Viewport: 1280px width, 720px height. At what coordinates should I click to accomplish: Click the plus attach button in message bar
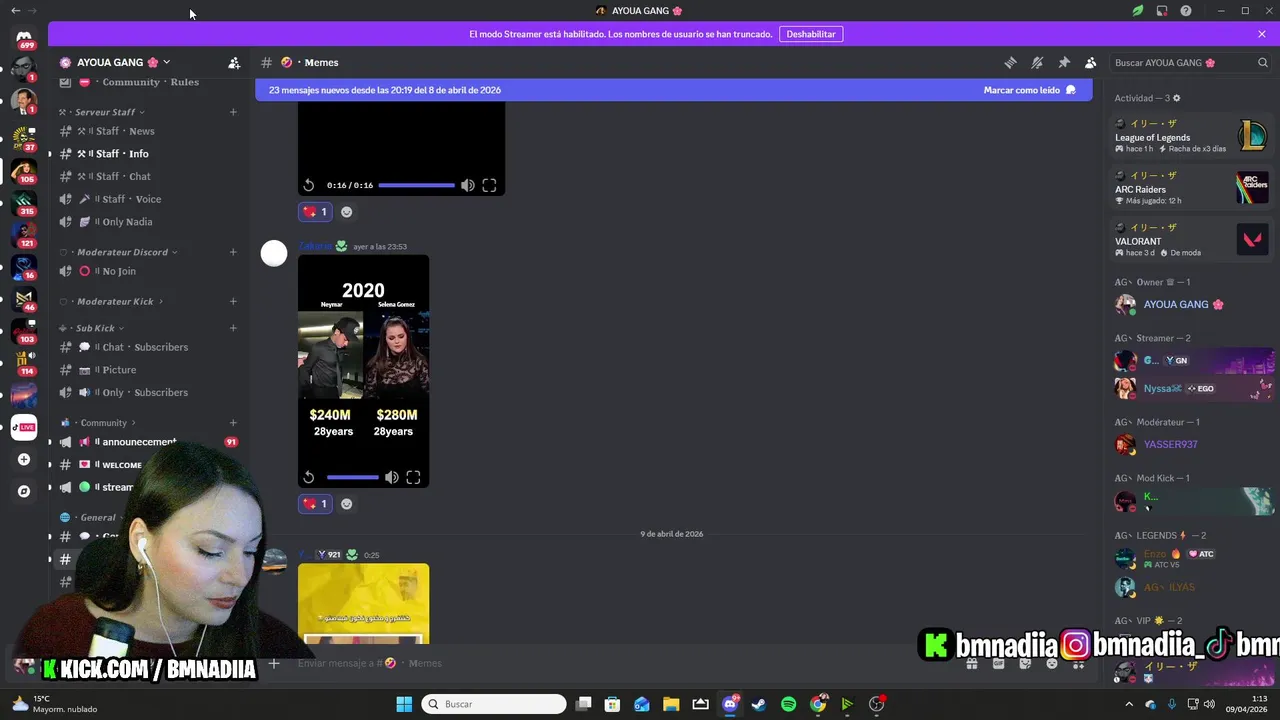274,663
